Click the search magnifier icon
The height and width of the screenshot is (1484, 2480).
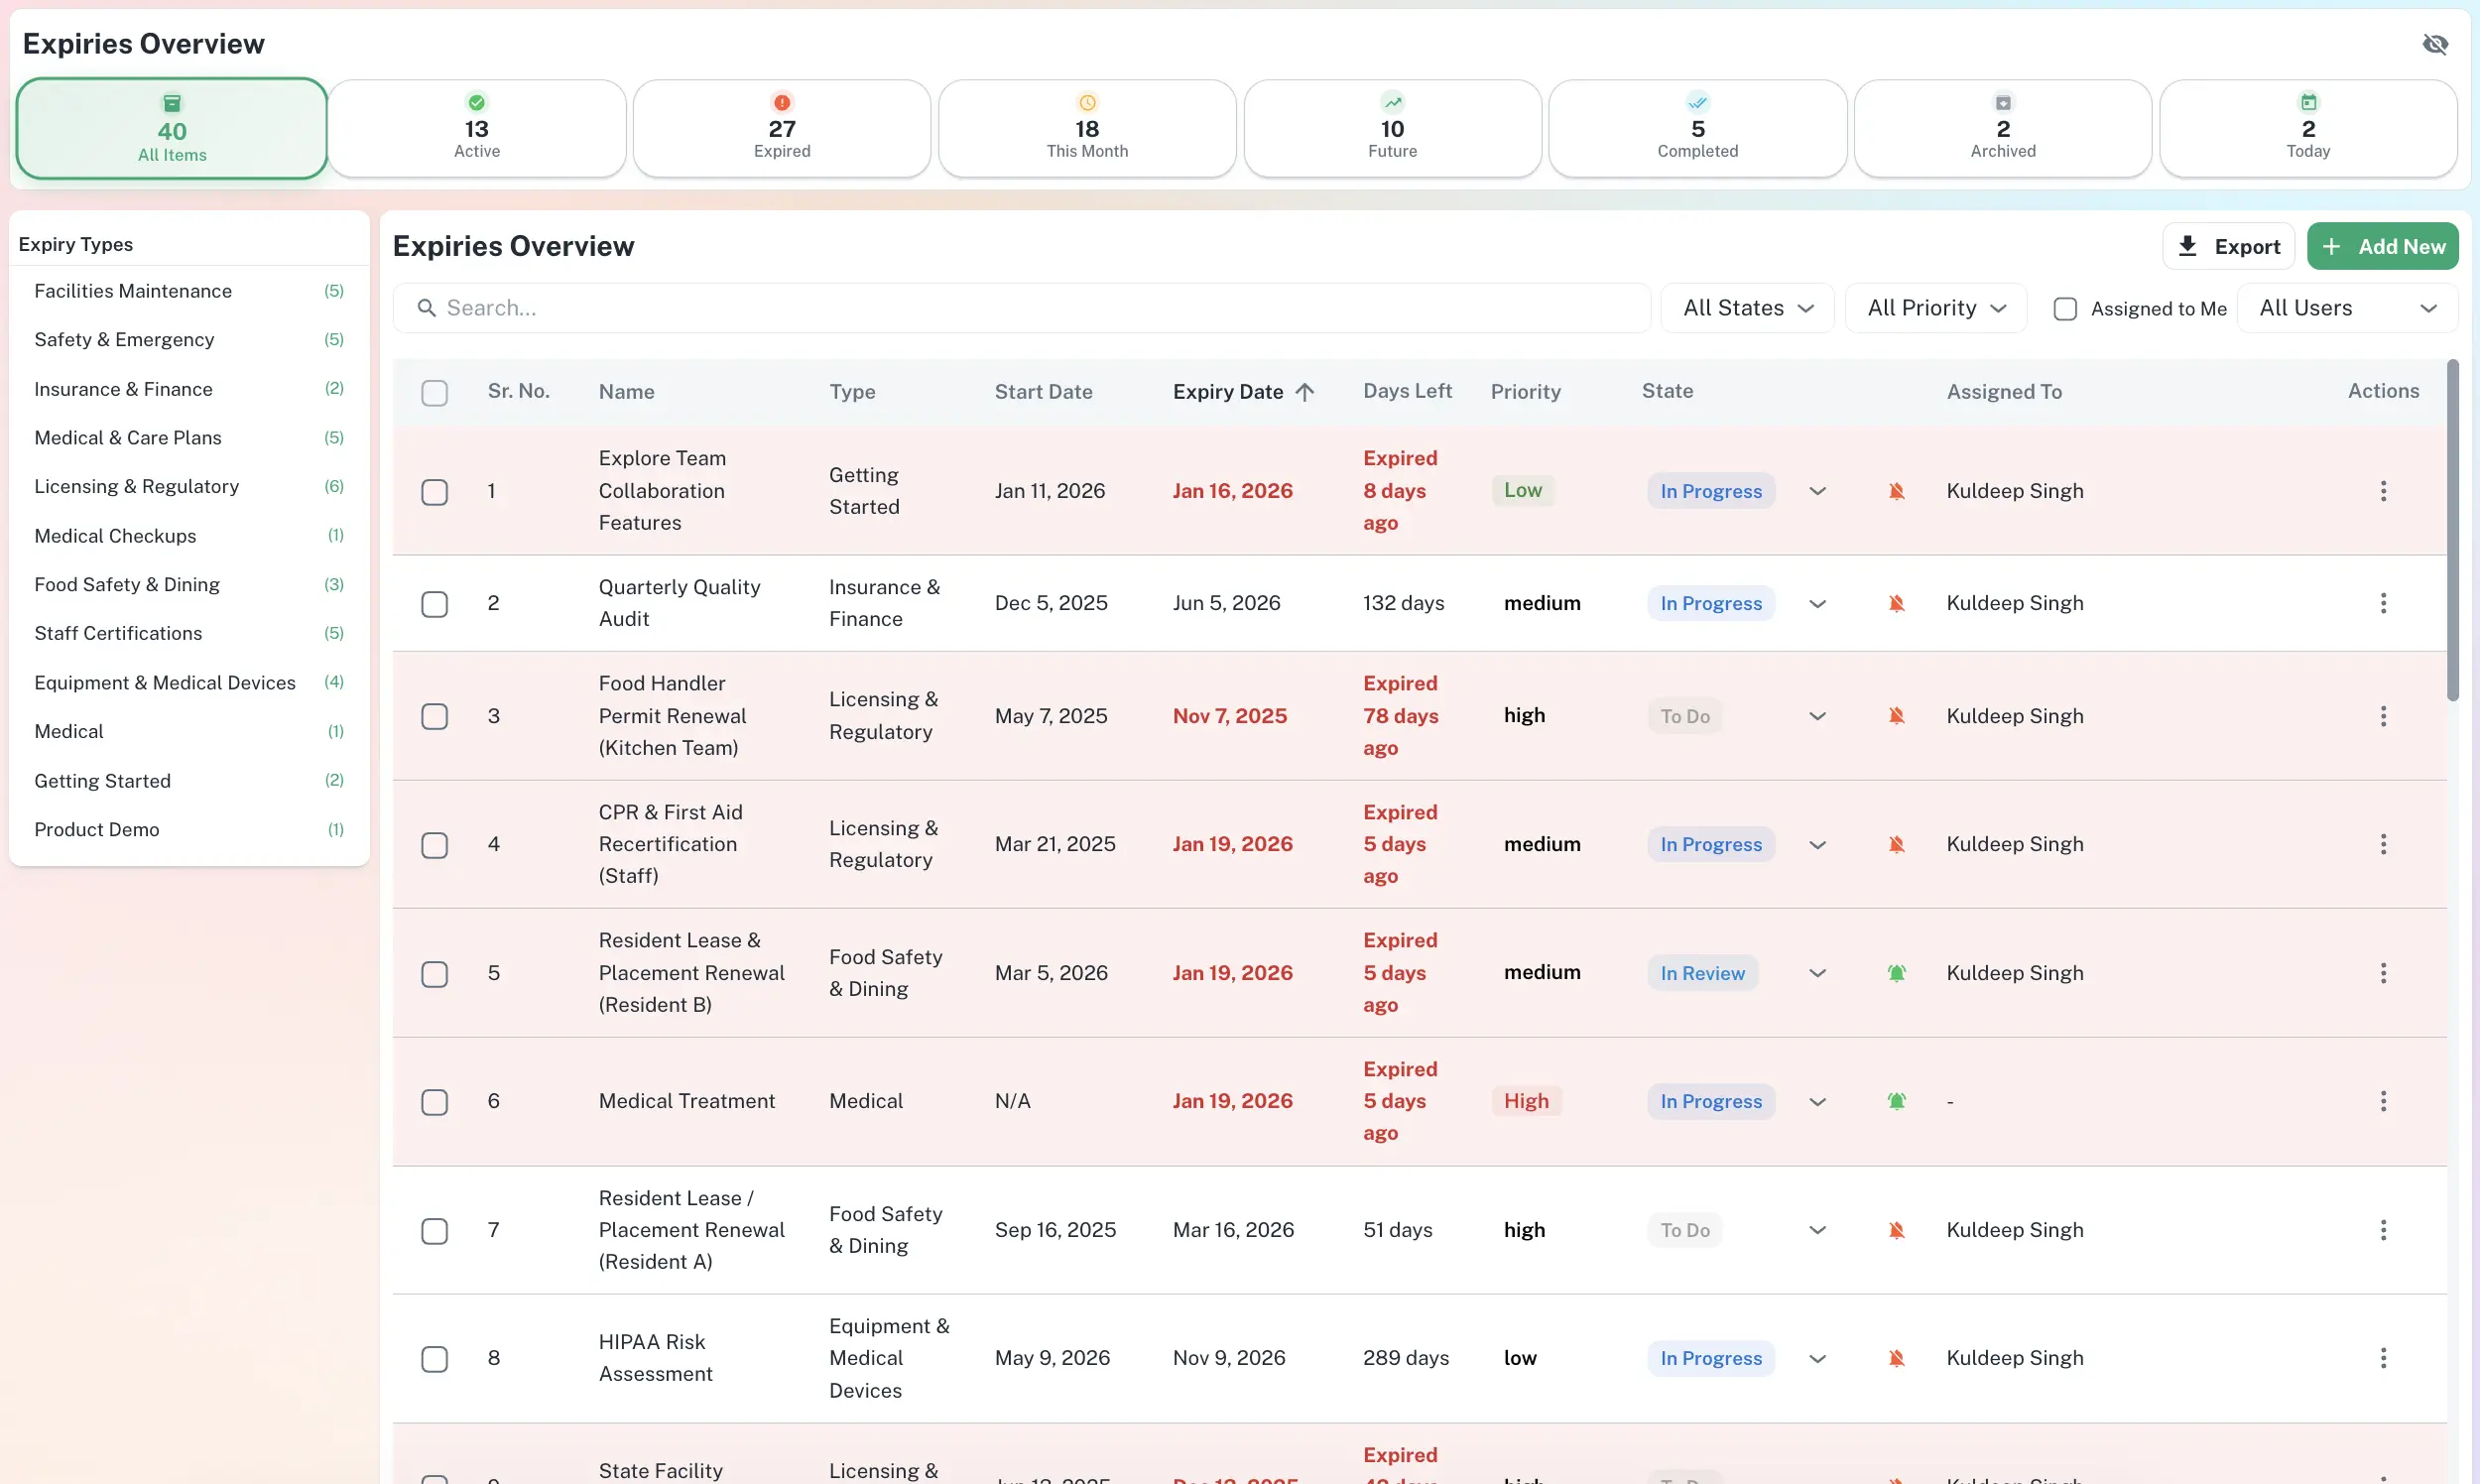pyautogui.click(x=426, y=308)
